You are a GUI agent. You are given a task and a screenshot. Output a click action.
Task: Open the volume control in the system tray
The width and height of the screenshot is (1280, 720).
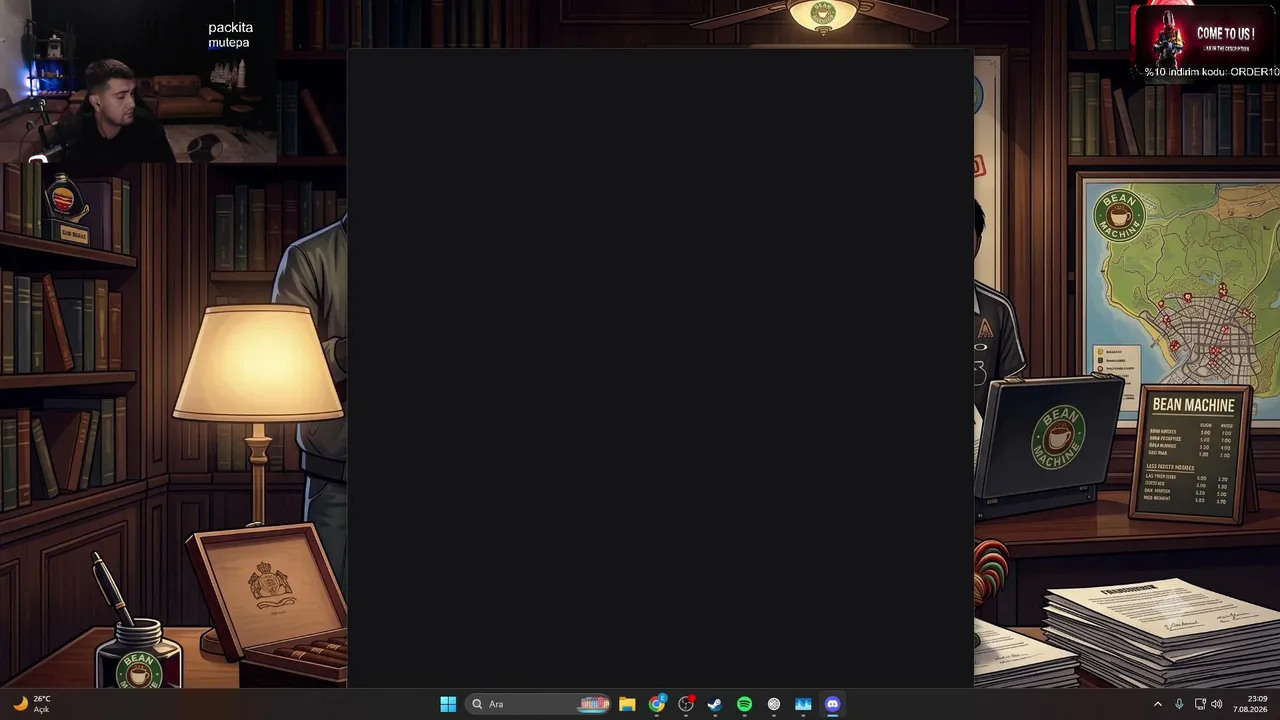[1217, 704]
